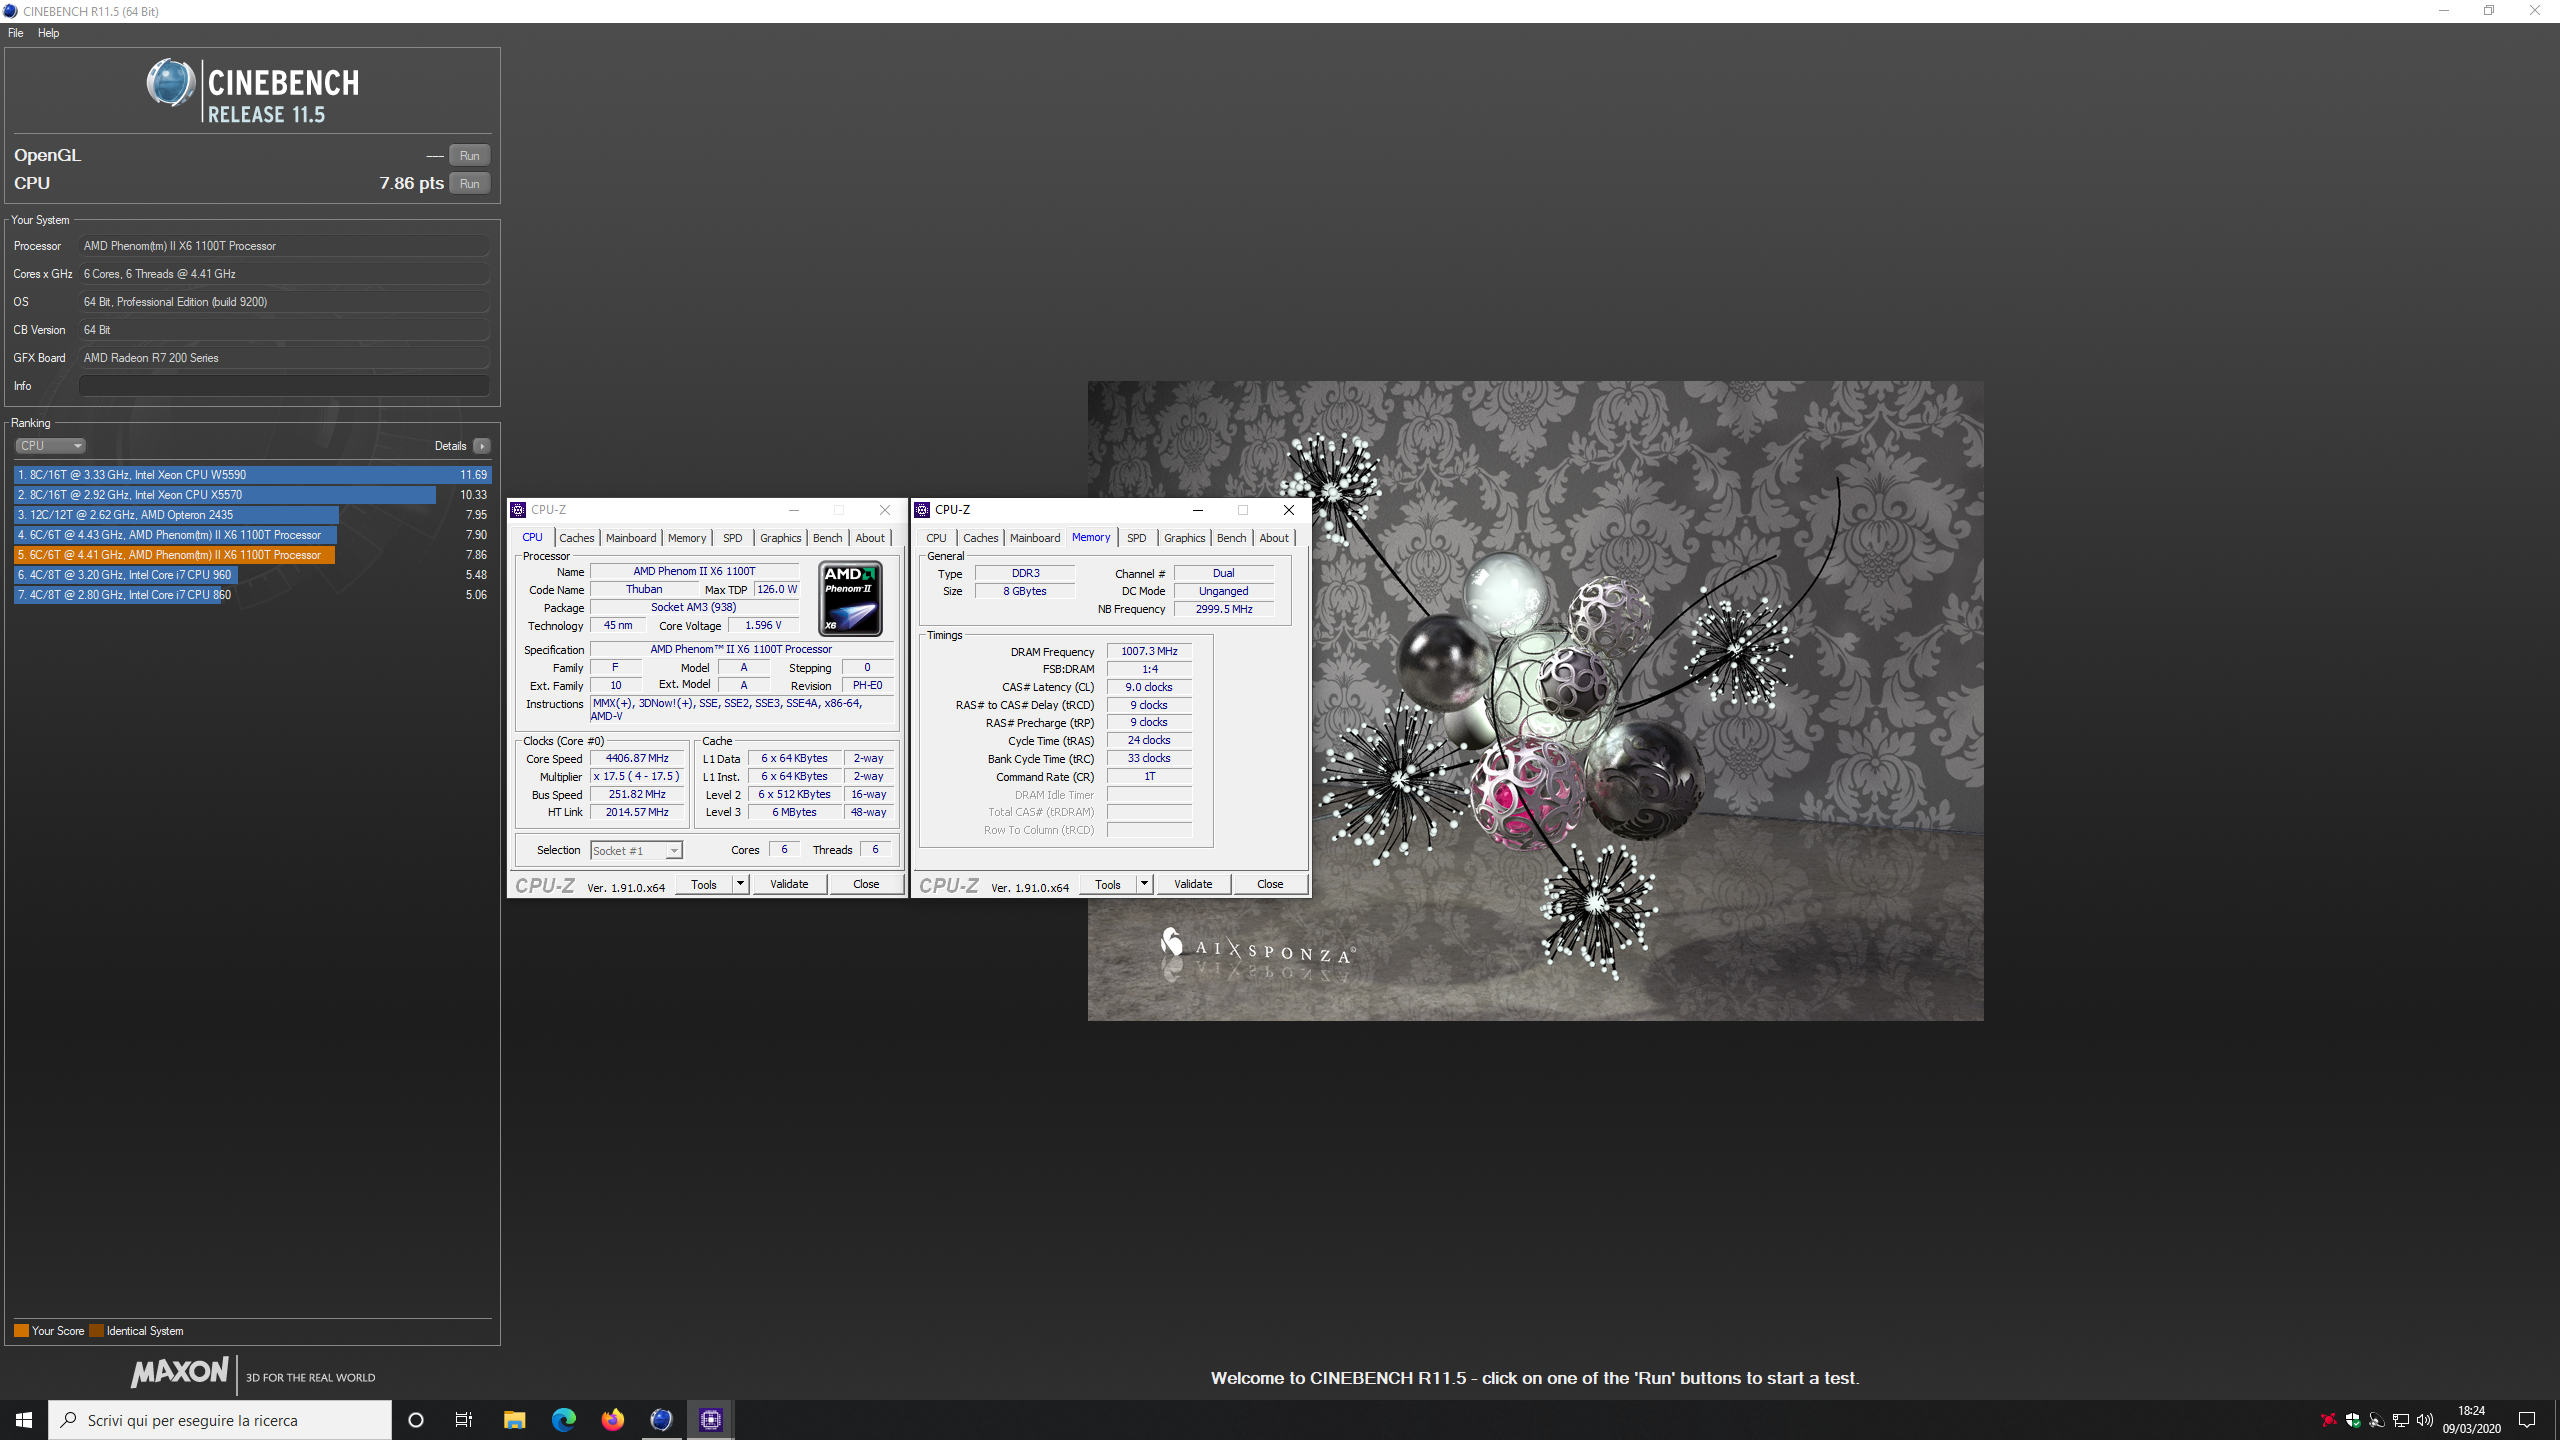2560x1440 pixels.
Task: Open the CPU ranking type dropdown
Action: (x=50, y=446)
